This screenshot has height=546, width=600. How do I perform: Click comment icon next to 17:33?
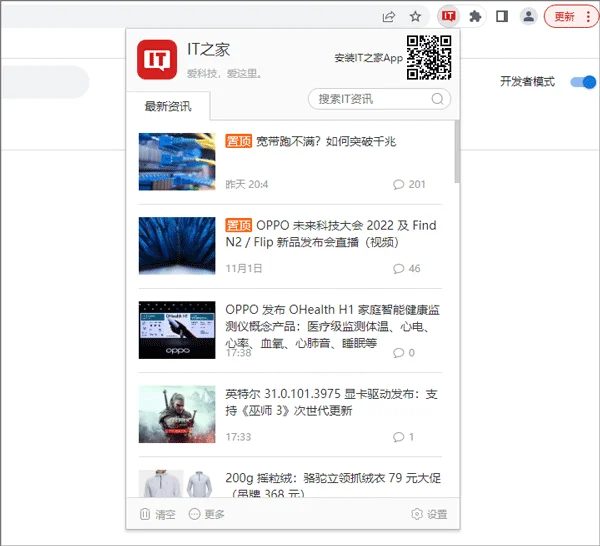(398, 437)
